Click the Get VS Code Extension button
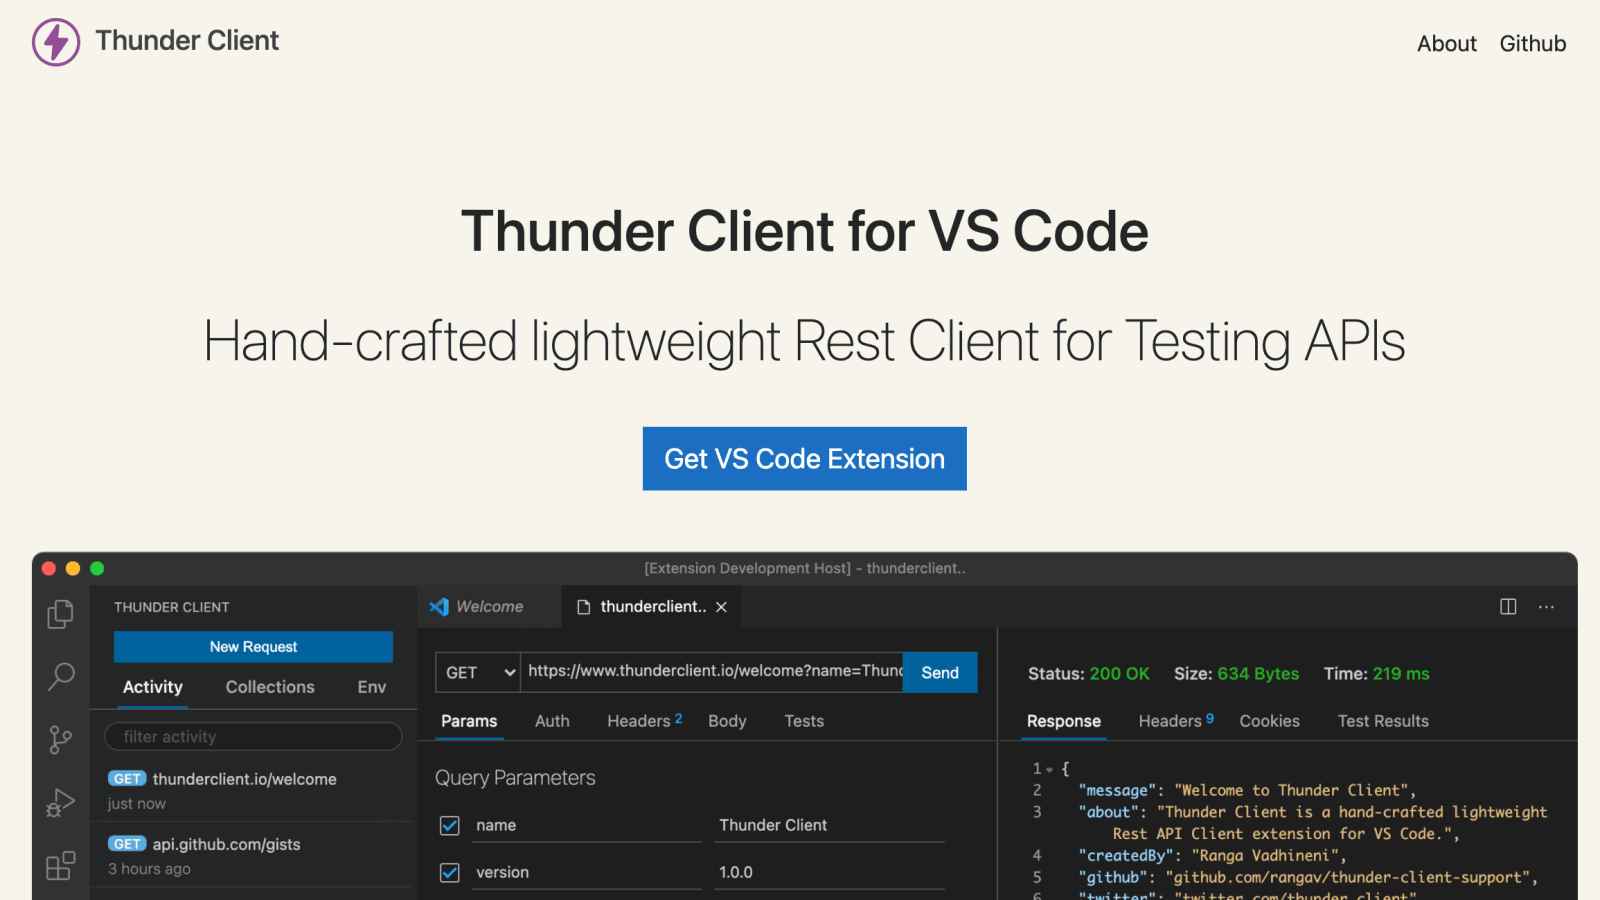This screenshot has height=900, width=1600. coord(805,459)
